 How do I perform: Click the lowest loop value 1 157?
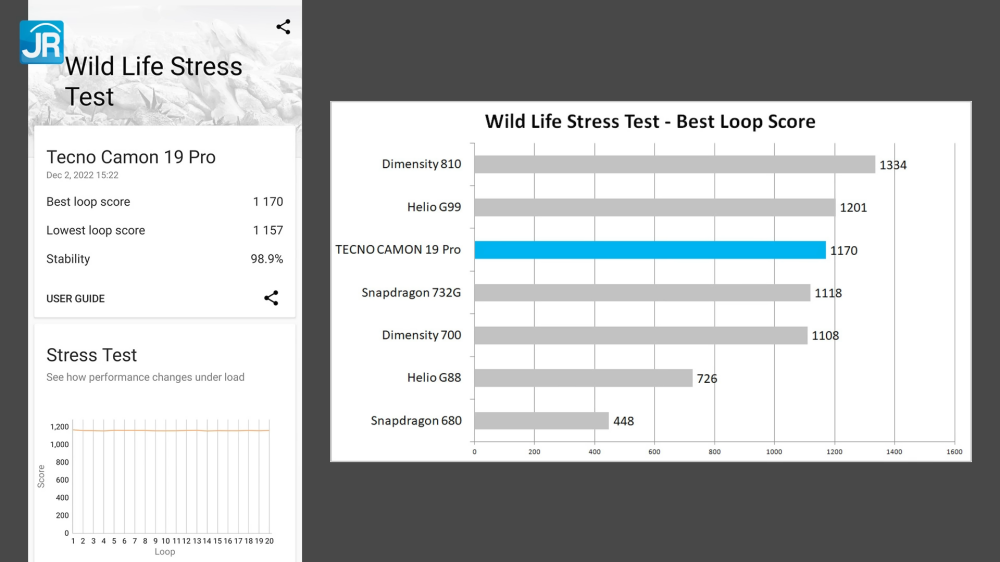pos(268,230)
